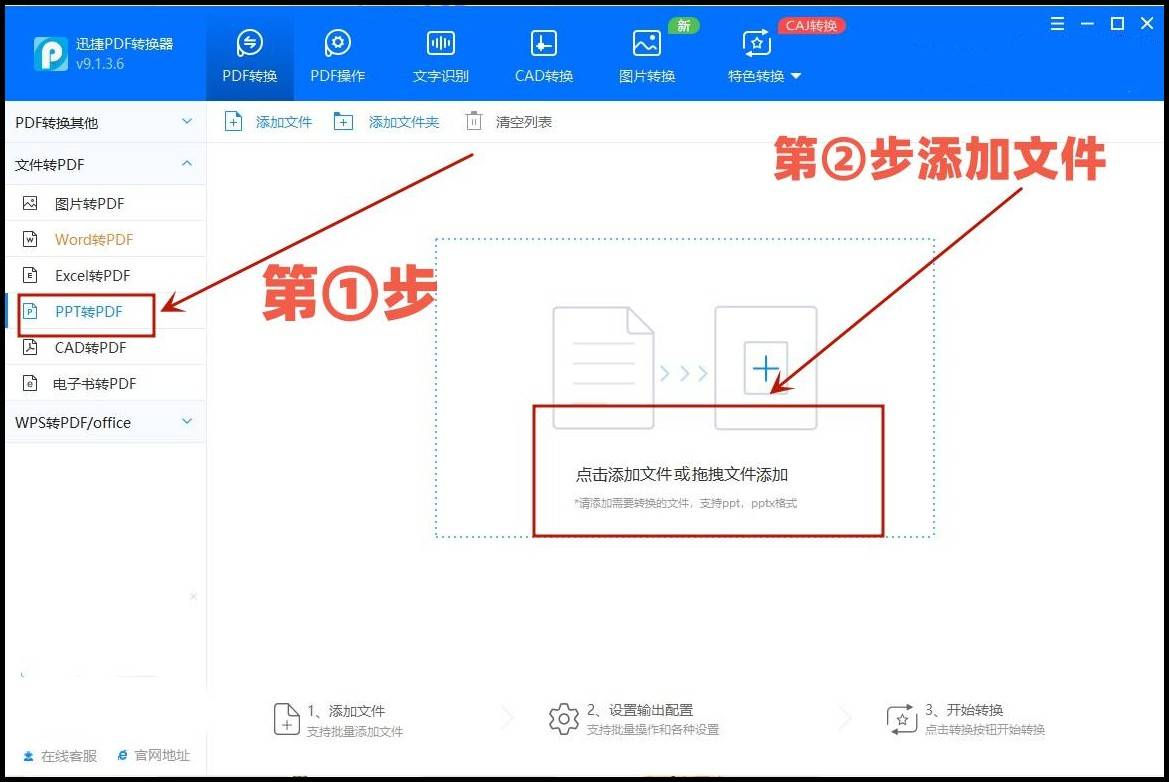Image resolution: width=1169 pixels, height=782 pixels.
Task: Click the 1、添加文件 step label
Action: (346, 711)
